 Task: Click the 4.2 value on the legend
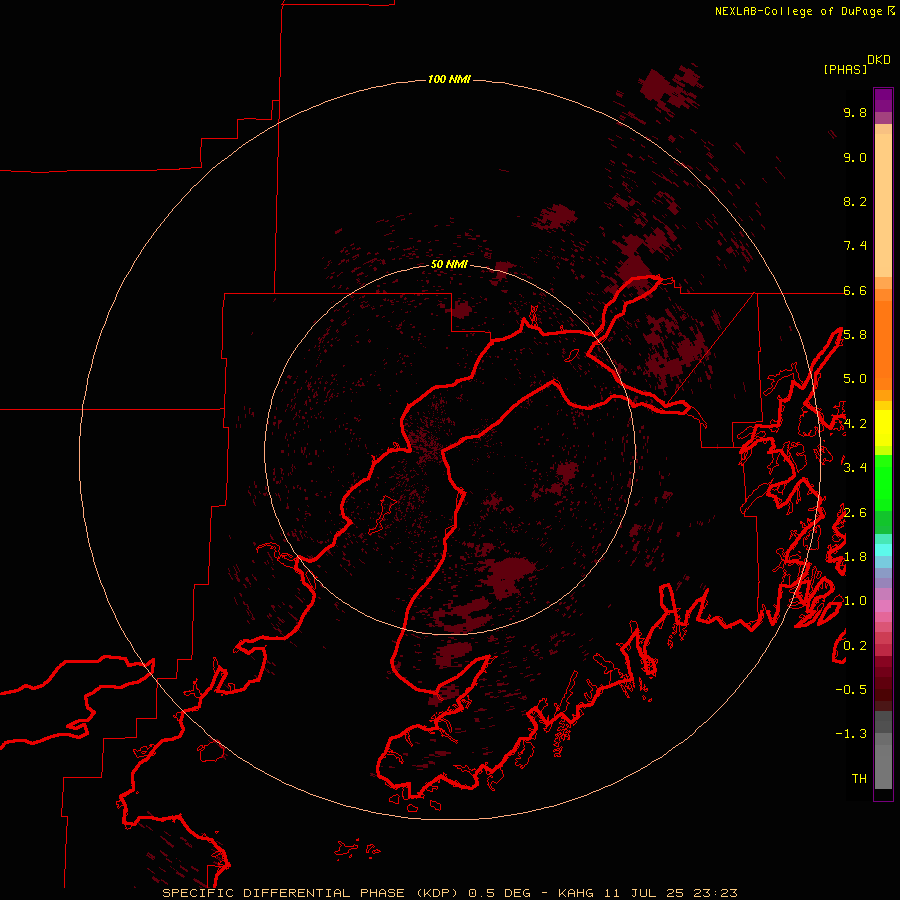pyautogui.click(x=855, y=424)
